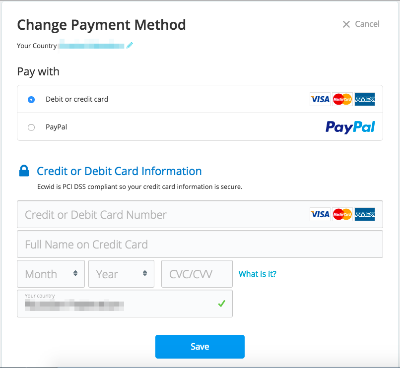Click the Visa logo inside card number field
This screenshot has width=400, height=368.
point(320,214)
